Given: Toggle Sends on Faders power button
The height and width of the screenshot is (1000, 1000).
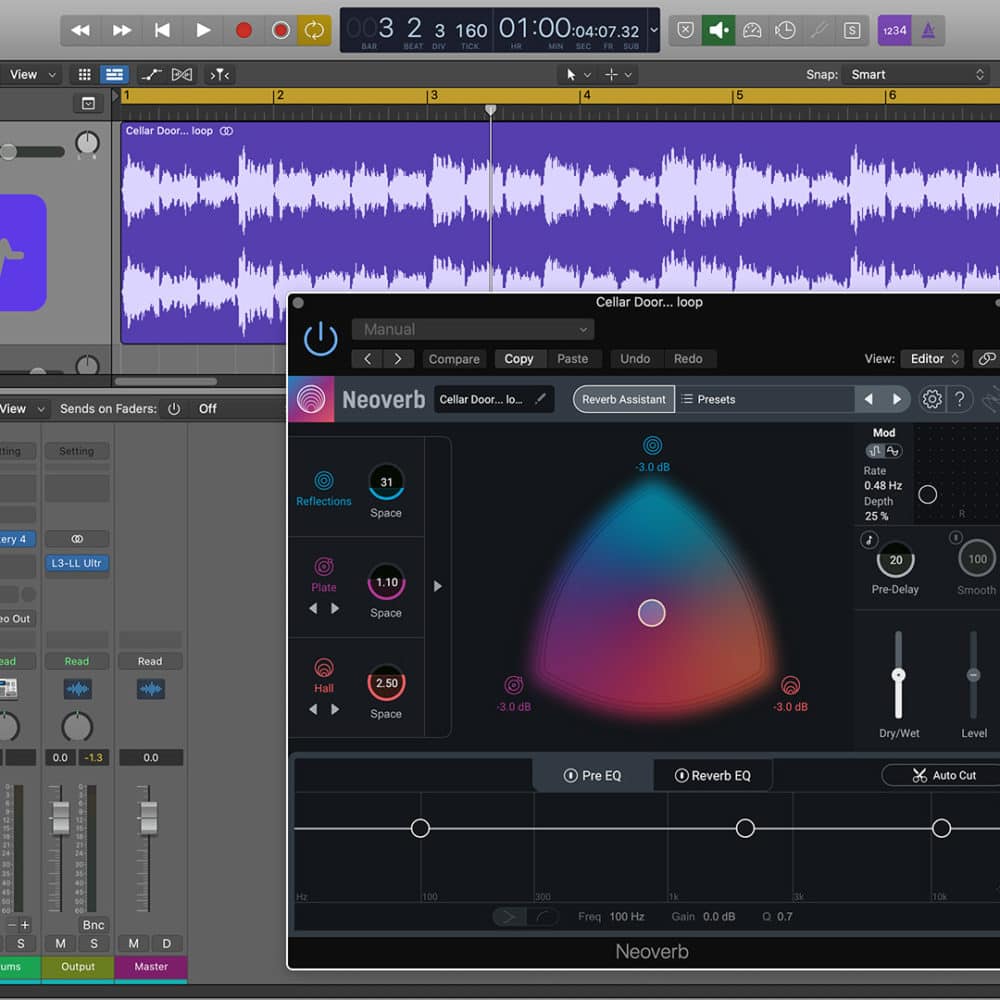Looking at the screenshot, I should pyautogui.click(x=174, y=409).
